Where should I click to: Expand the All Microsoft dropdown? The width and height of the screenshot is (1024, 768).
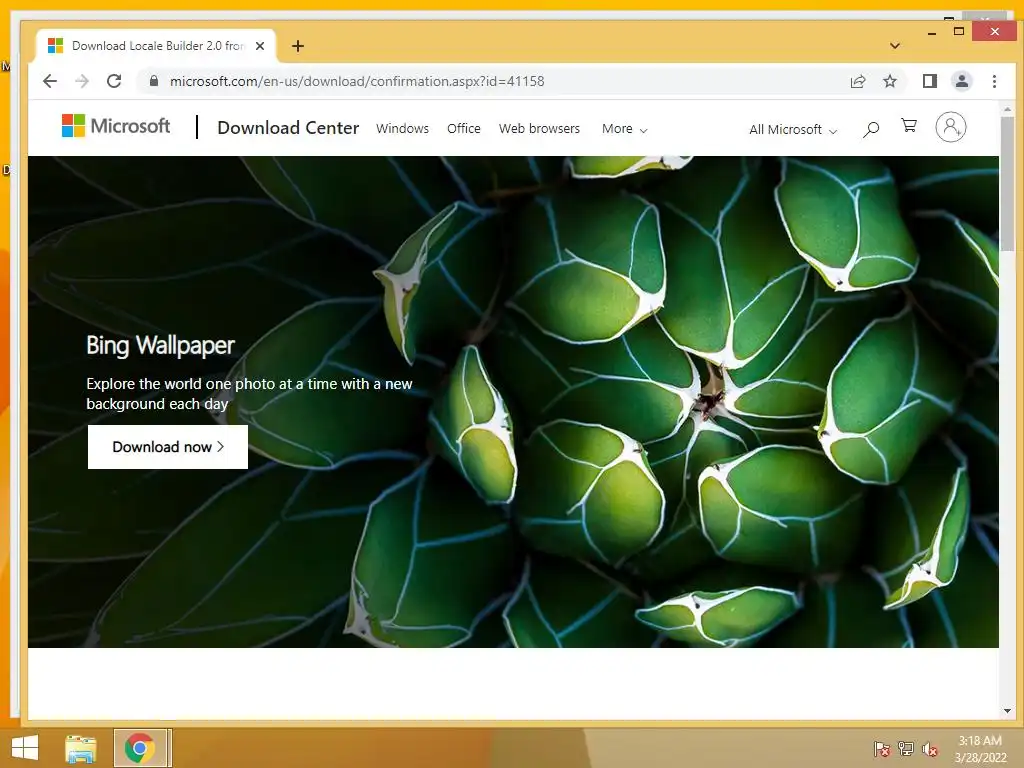793,129
